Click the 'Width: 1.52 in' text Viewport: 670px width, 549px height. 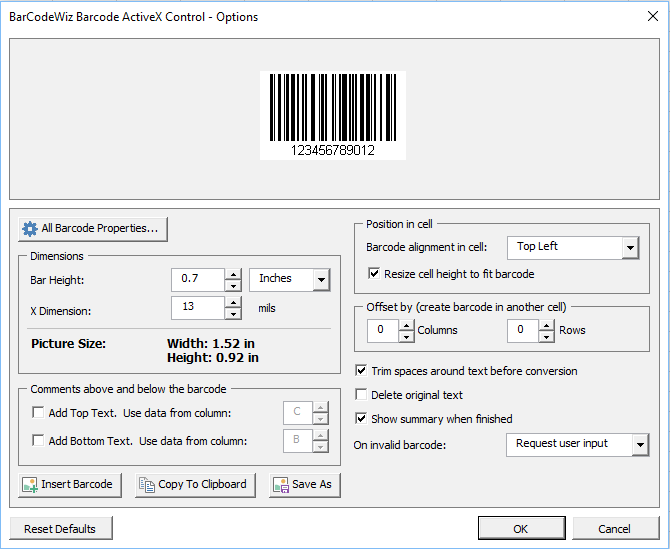coord(211,343)
